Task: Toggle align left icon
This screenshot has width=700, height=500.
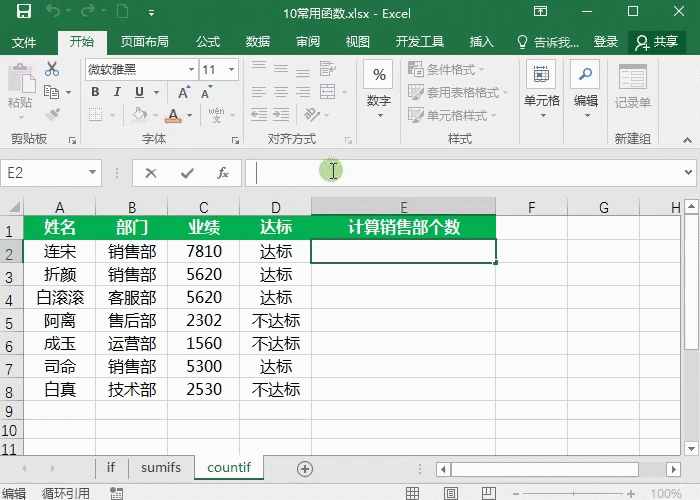Action: (259, 92)
